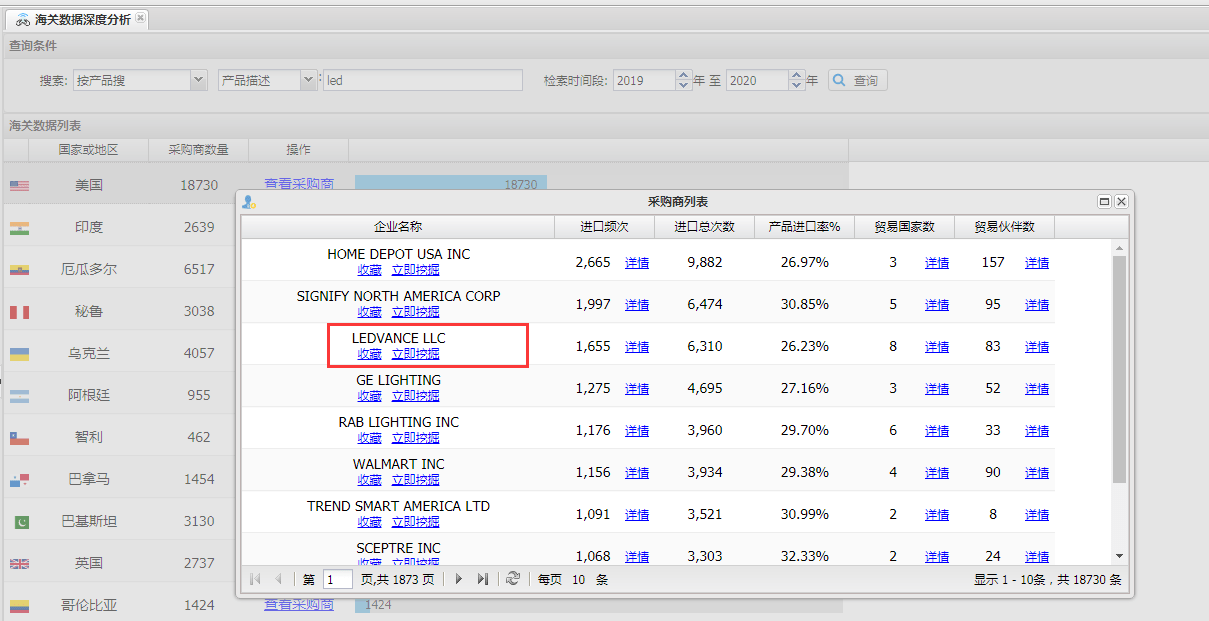Close the 采购商列表 popup
Screen dimensions: 1209x621
click(1121, 201)
